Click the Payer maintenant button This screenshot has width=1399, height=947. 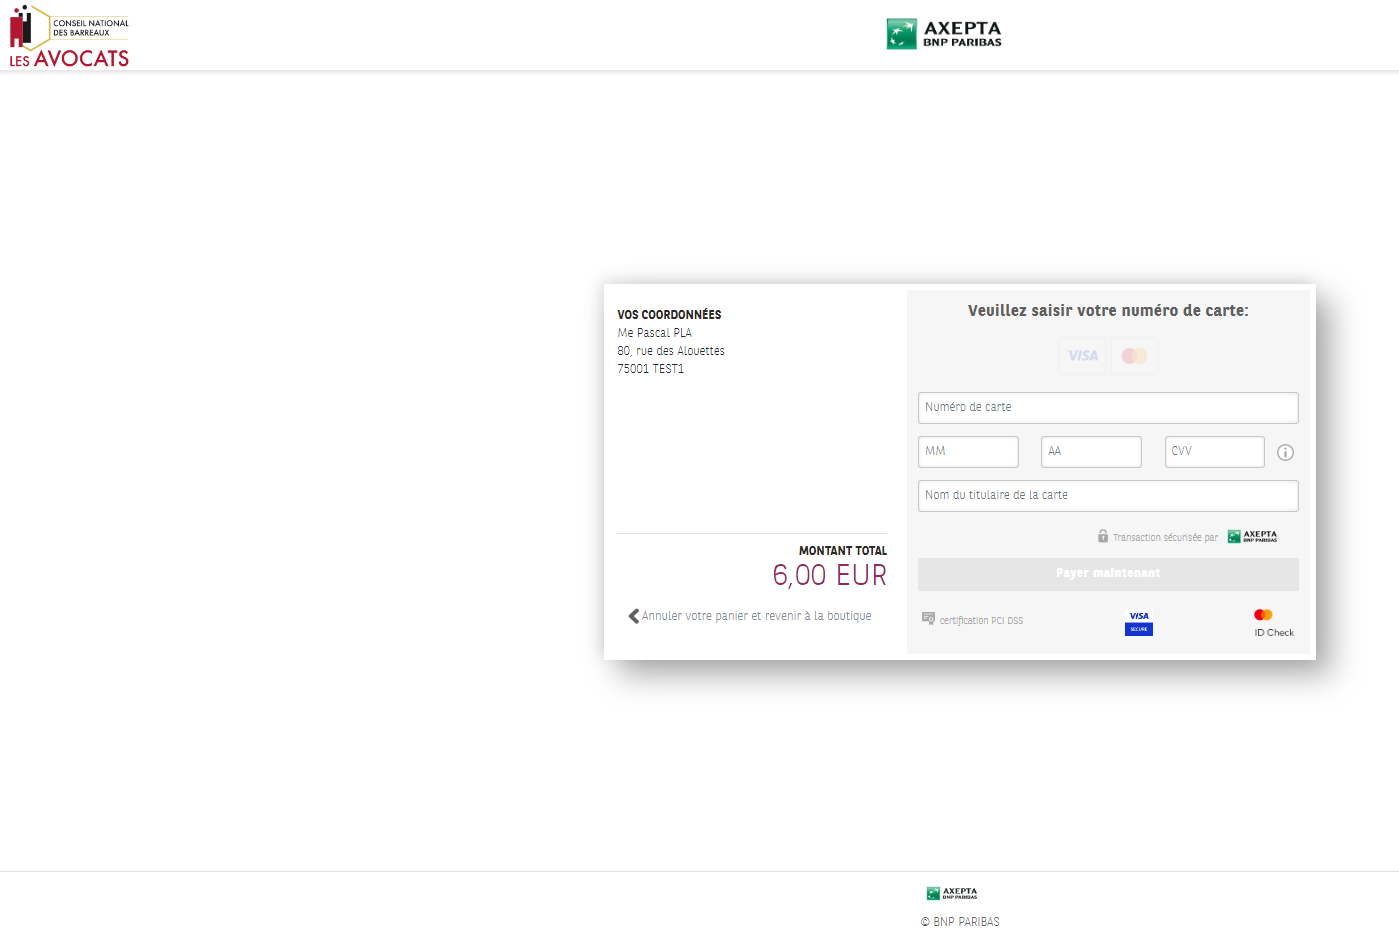pyautogui.click(x=1108, y=574)
